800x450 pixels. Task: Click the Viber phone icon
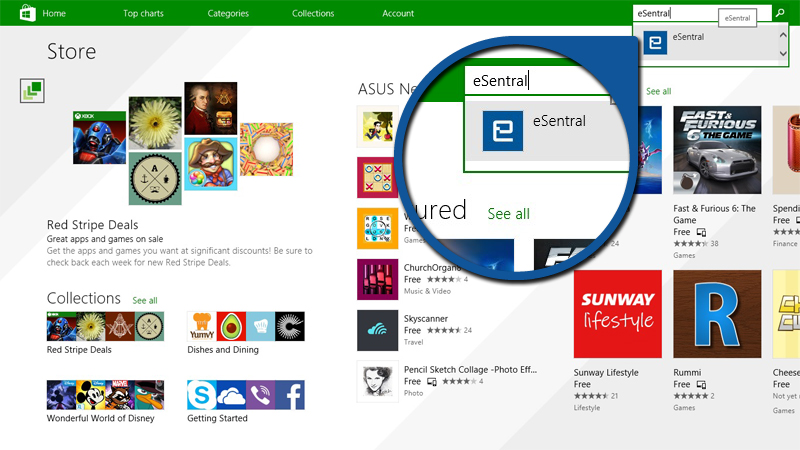[261, 394]
